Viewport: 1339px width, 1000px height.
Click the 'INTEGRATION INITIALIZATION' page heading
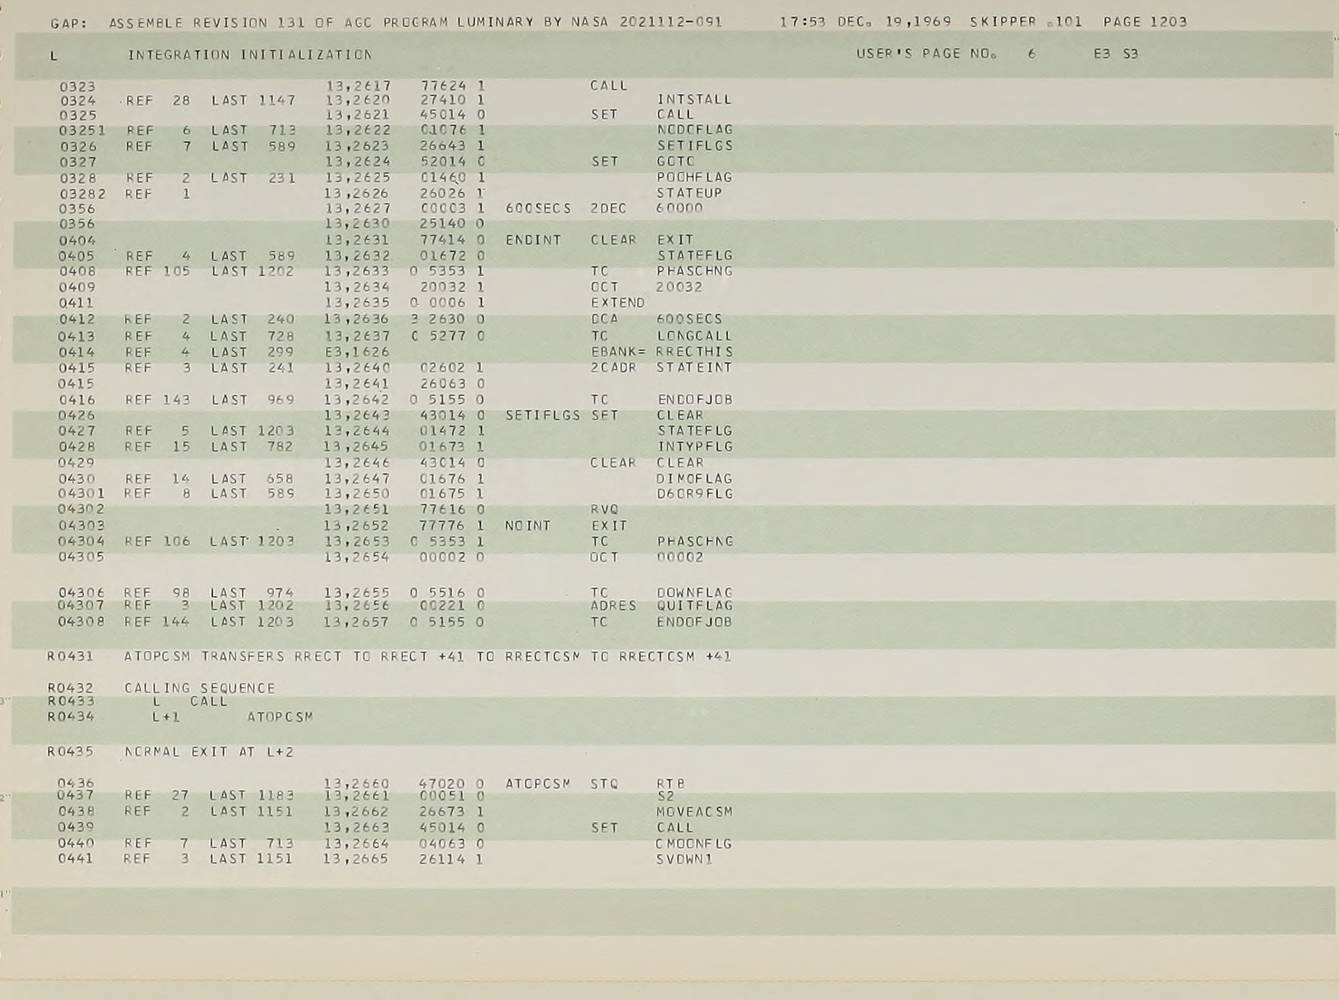pos(249,55)
